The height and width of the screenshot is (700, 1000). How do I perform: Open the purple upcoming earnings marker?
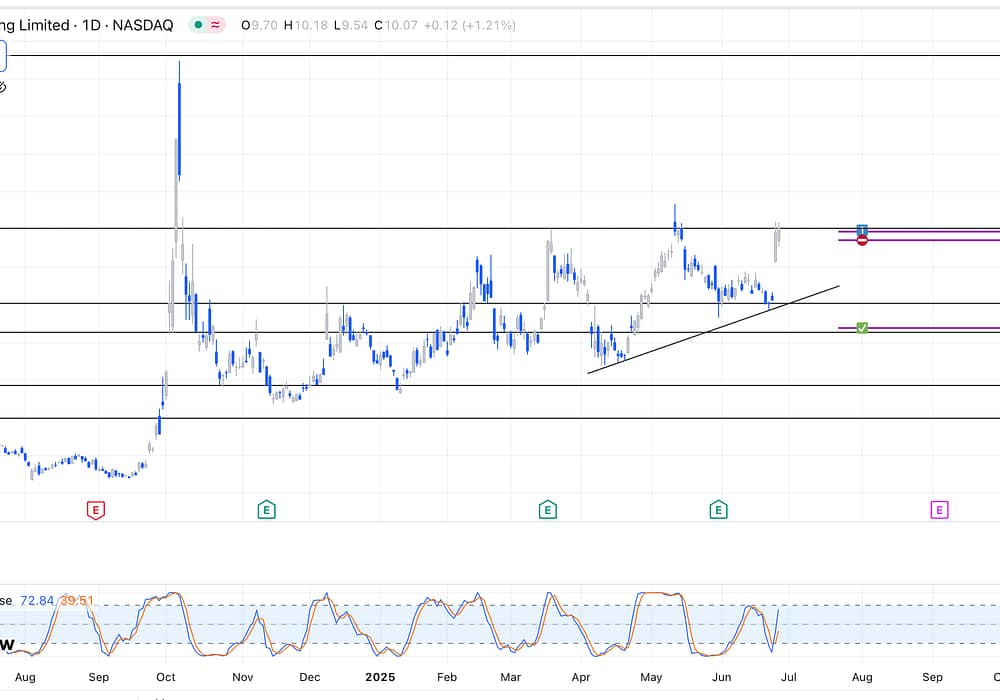(x=939, y=510)
